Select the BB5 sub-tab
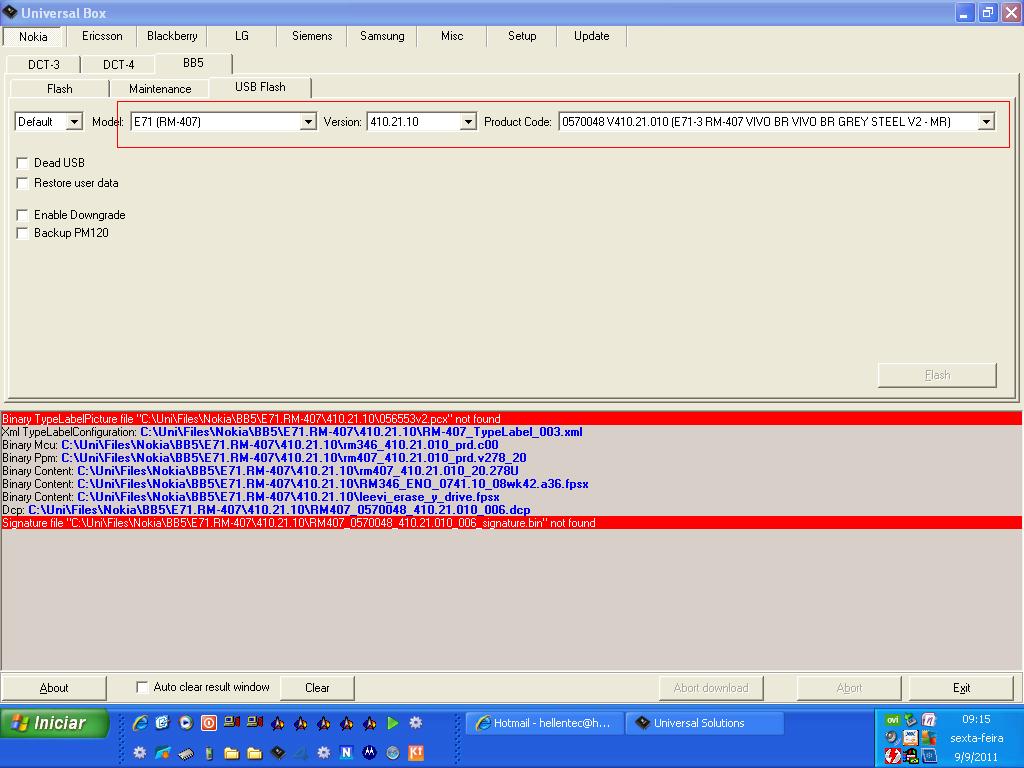Viewport: 1024px width, 768px height. click(193, 63)
